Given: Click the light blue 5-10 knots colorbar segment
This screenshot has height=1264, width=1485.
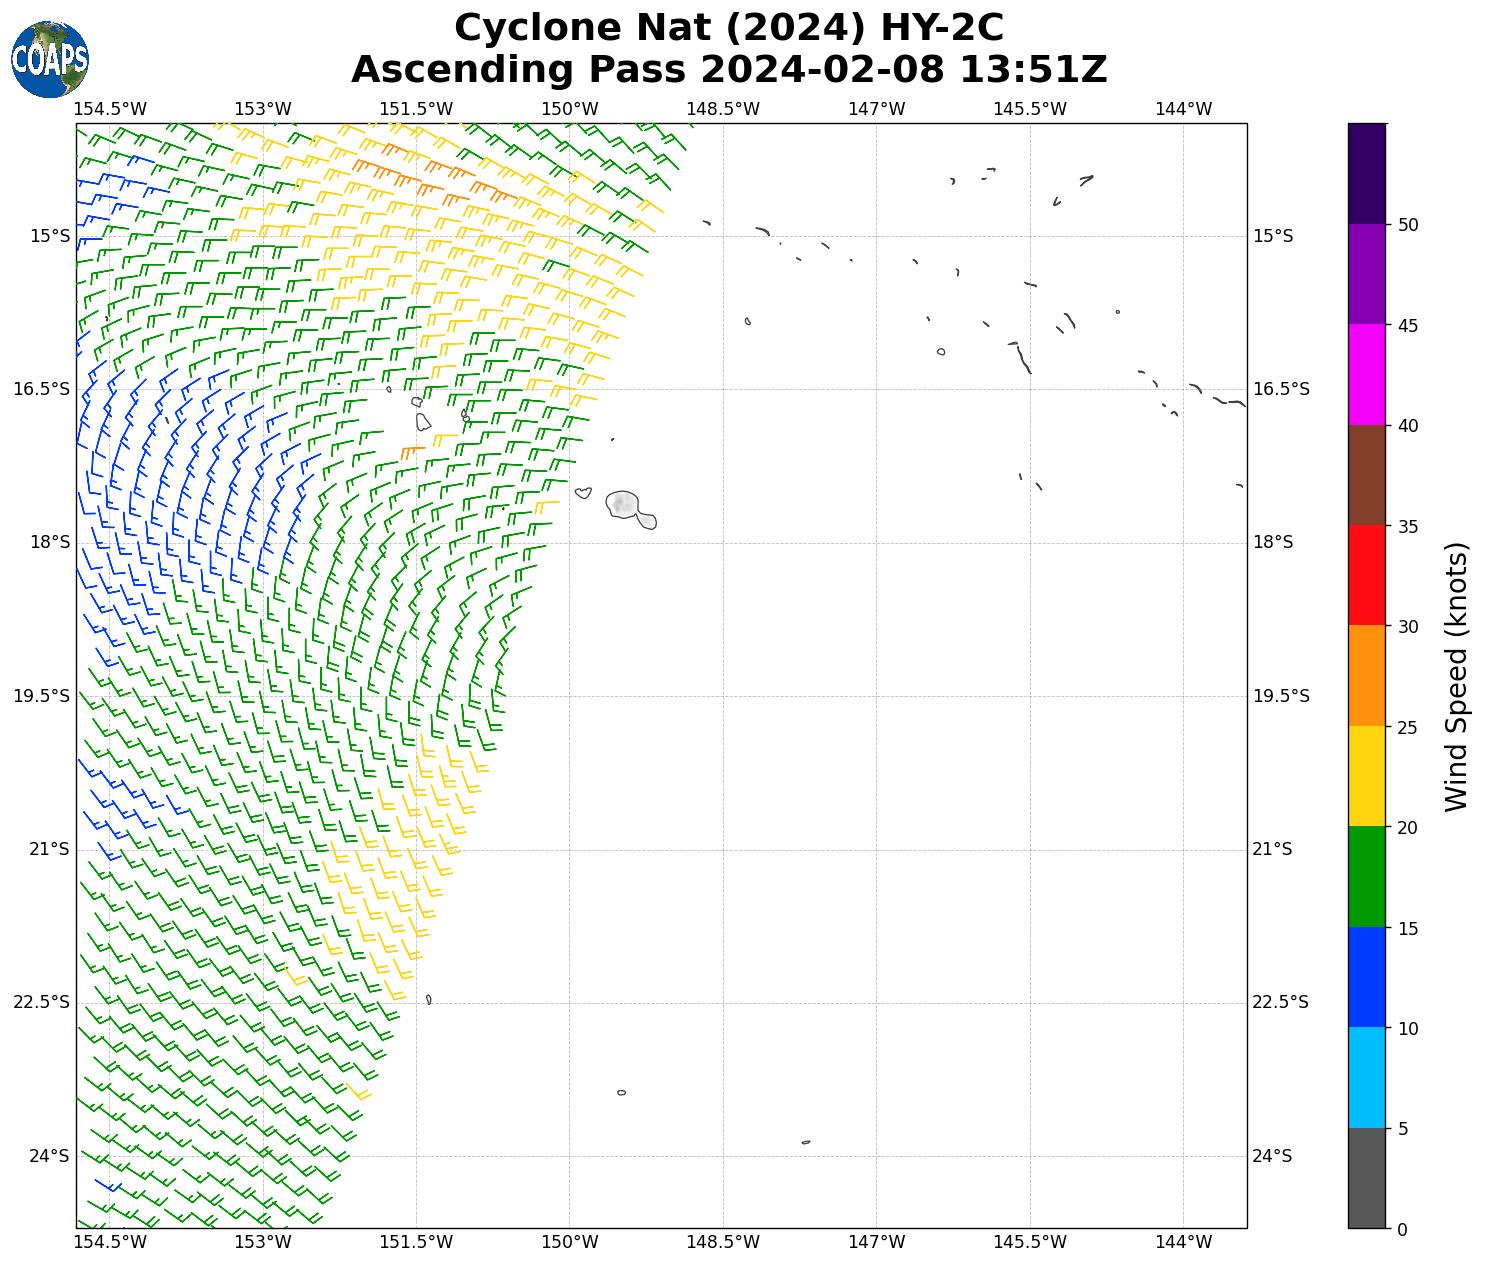Looking at the screenshot, I should pyautogui.click(x=1366, y=1077).
